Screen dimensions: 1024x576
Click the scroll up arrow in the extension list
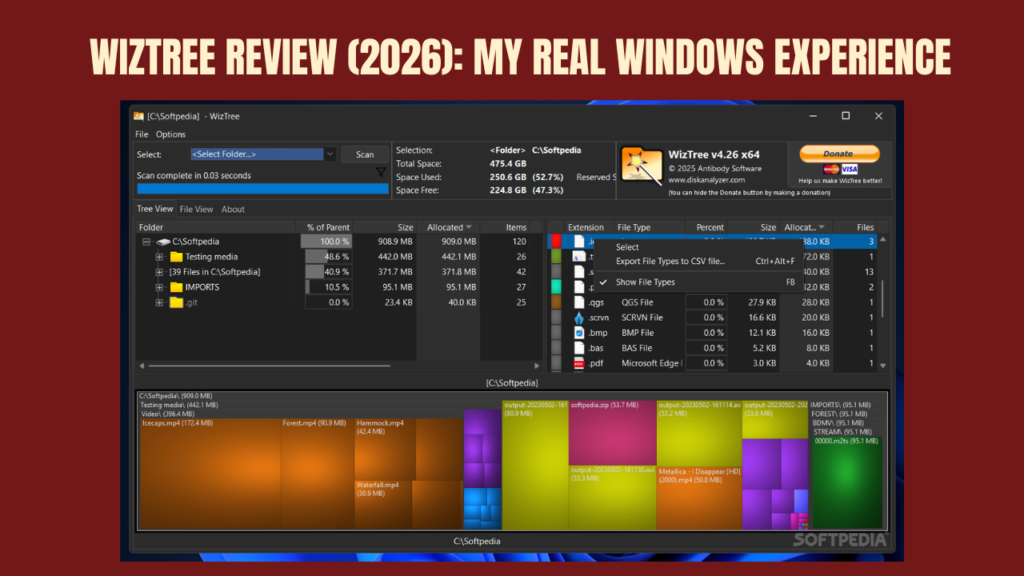[883, 240]
